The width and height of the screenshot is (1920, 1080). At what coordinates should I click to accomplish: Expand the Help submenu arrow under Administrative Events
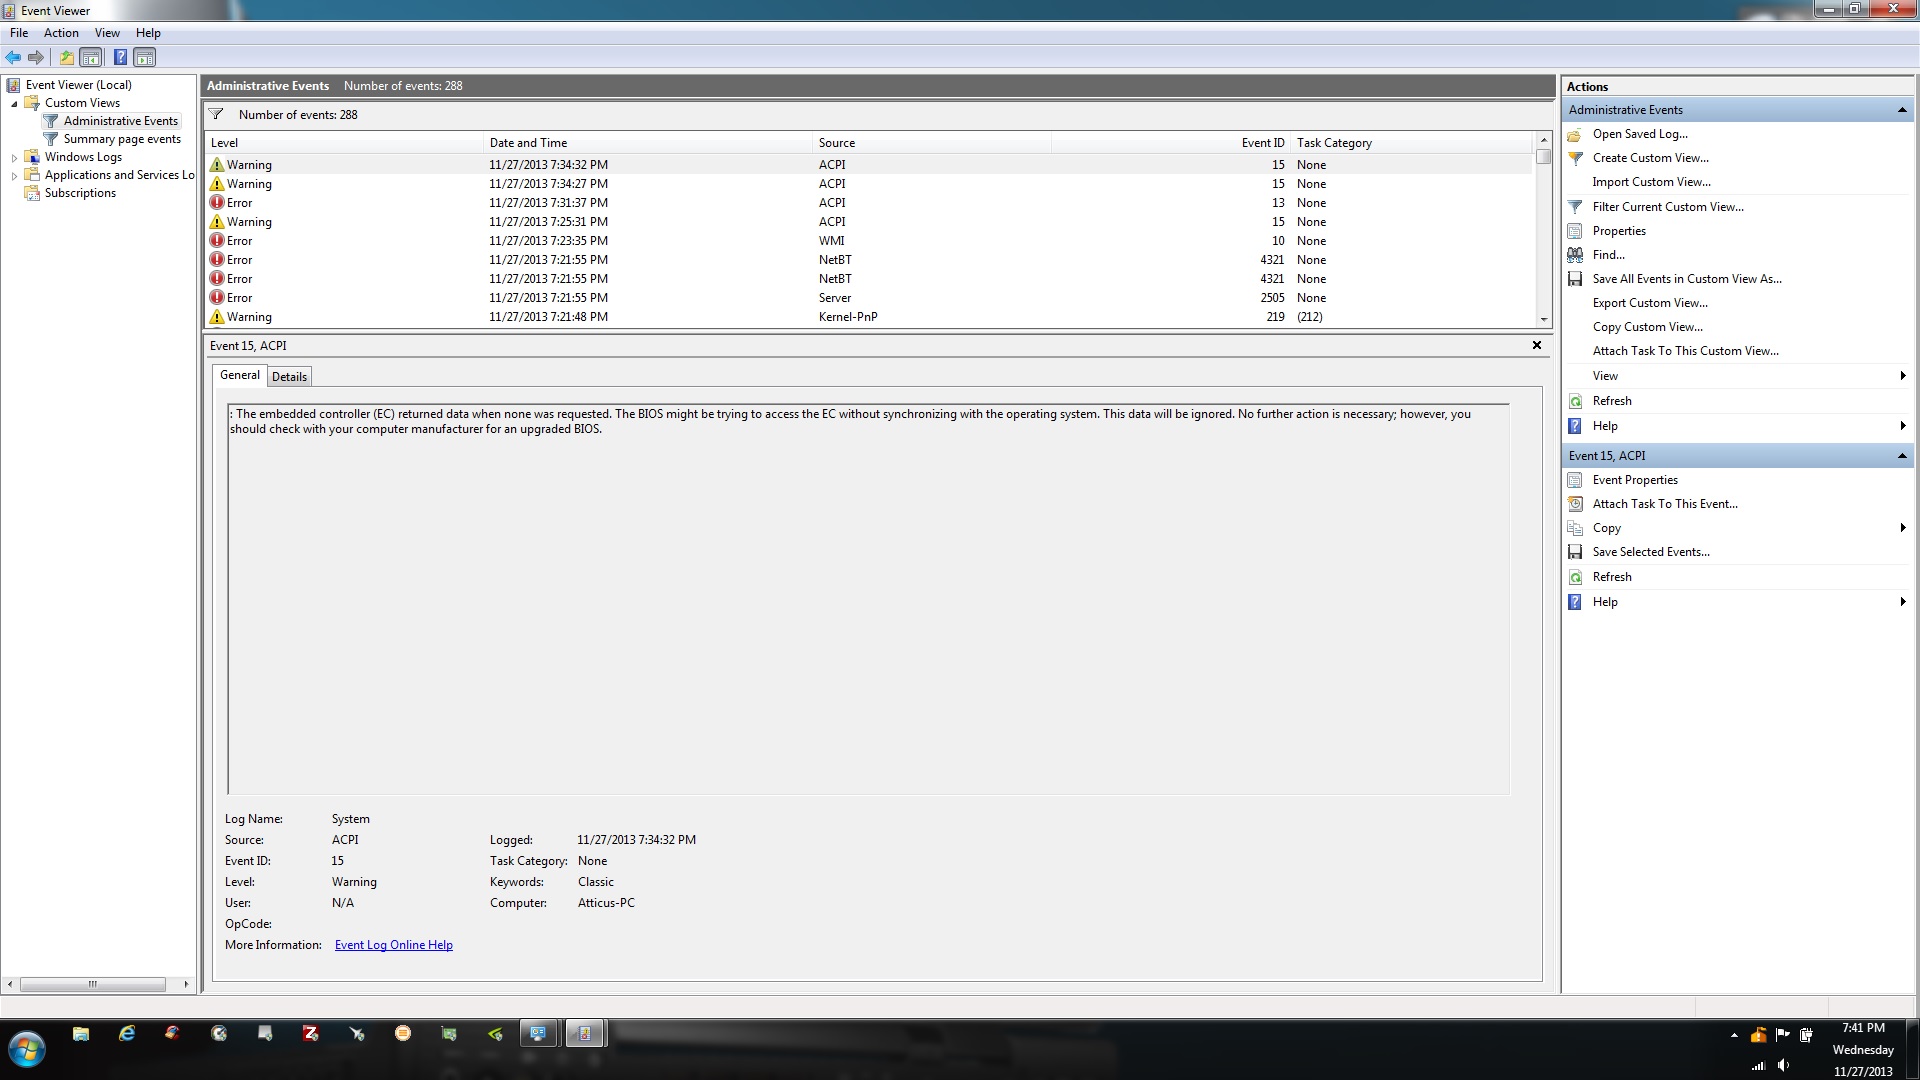pyautogui.click(x=1902, y=426)
